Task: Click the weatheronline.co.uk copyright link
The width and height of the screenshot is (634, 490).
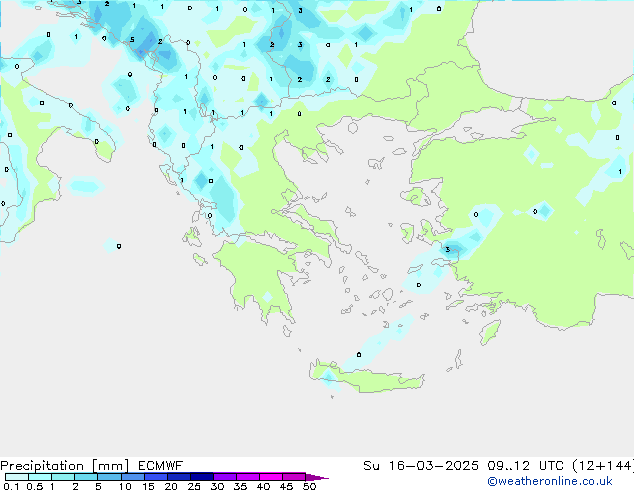Action: [x=550, y=481]
